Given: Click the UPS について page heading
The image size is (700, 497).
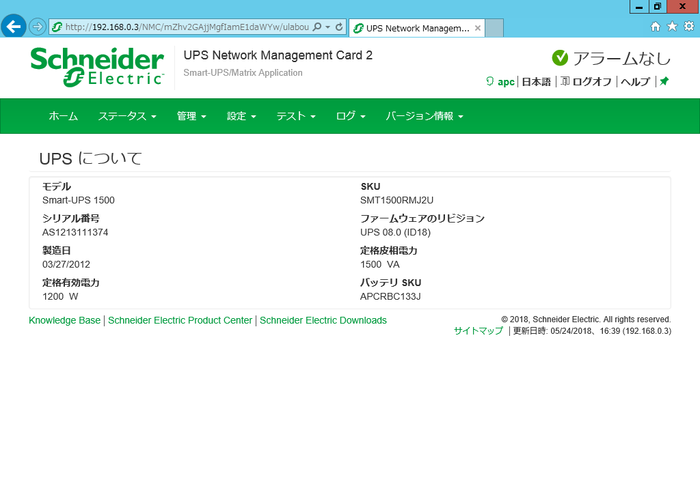Looking at the screenshot, I should pos(91,159).
